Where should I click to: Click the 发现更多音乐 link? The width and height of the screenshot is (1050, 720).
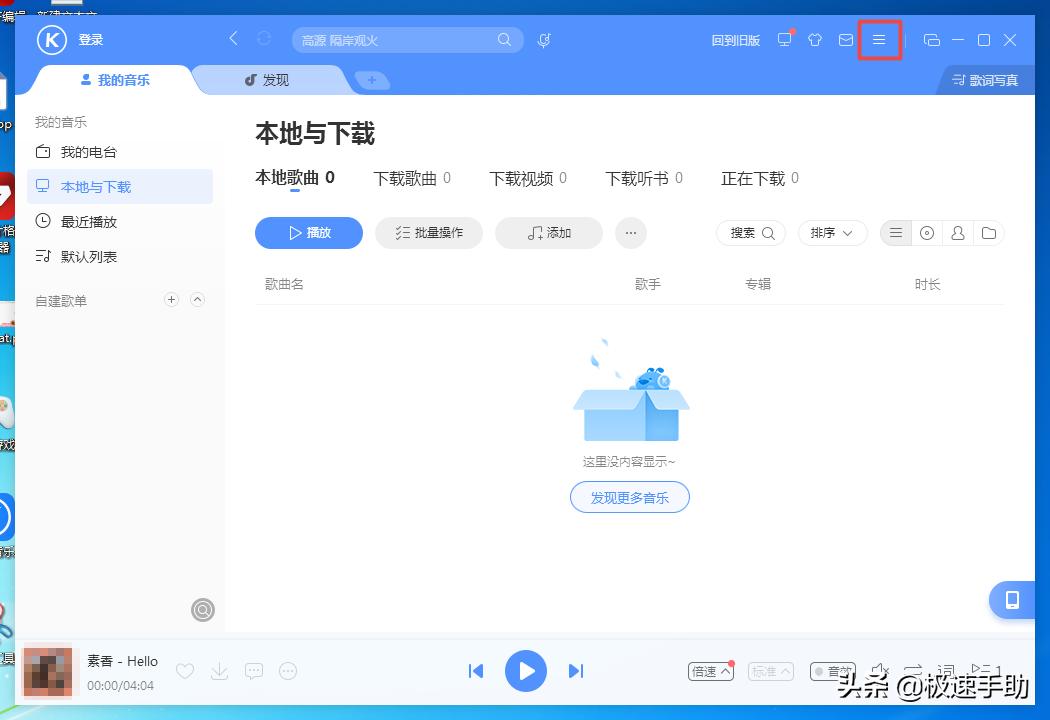[630, 497]
